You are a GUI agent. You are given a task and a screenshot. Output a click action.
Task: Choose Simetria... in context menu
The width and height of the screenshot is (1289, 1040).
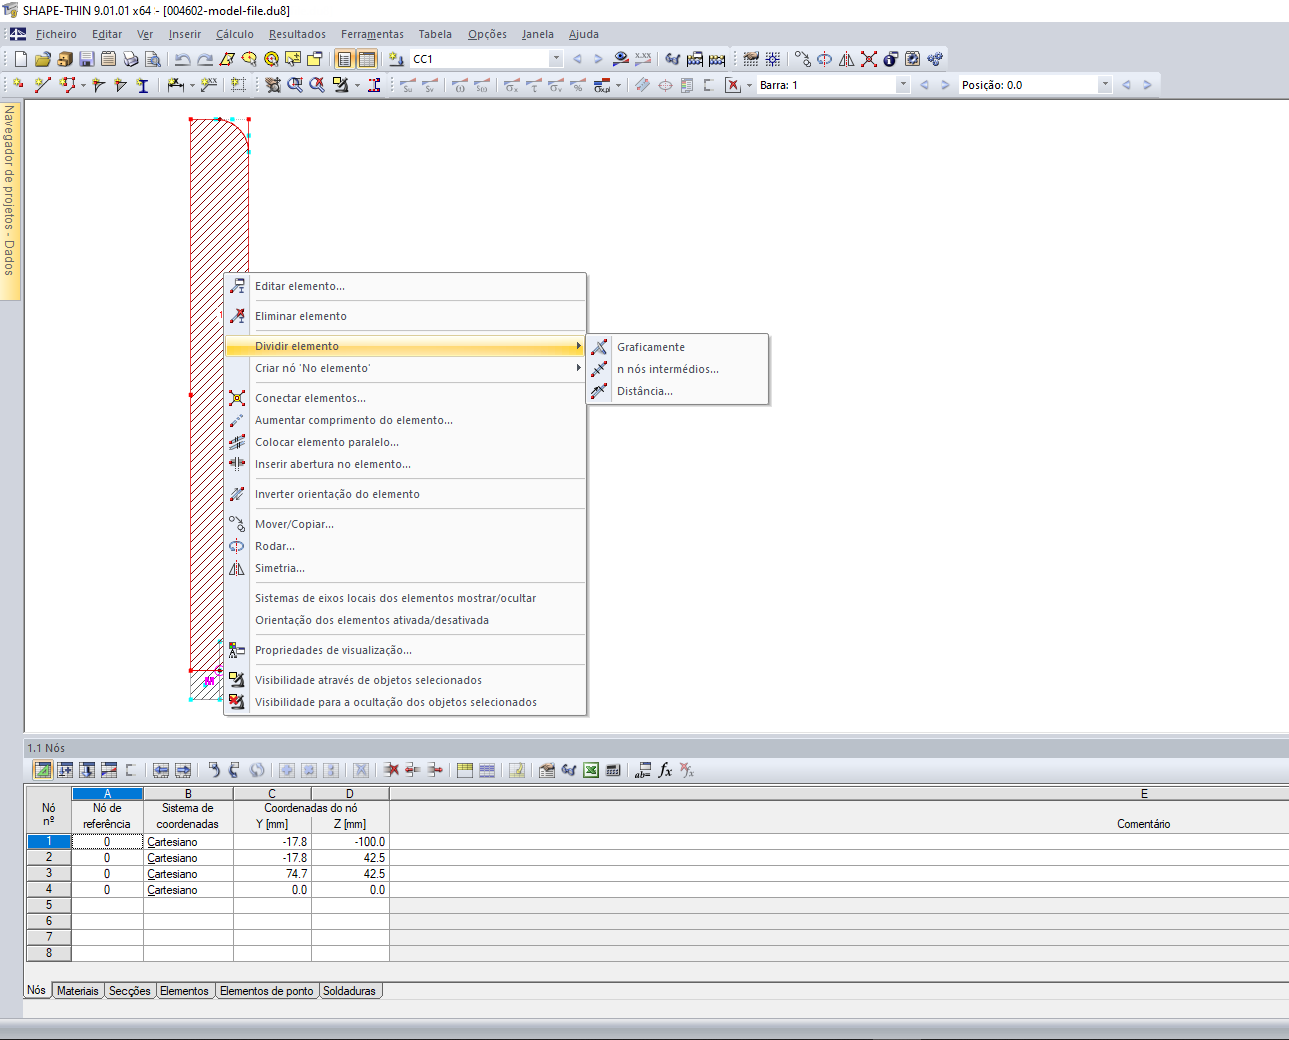click(405, 568)
